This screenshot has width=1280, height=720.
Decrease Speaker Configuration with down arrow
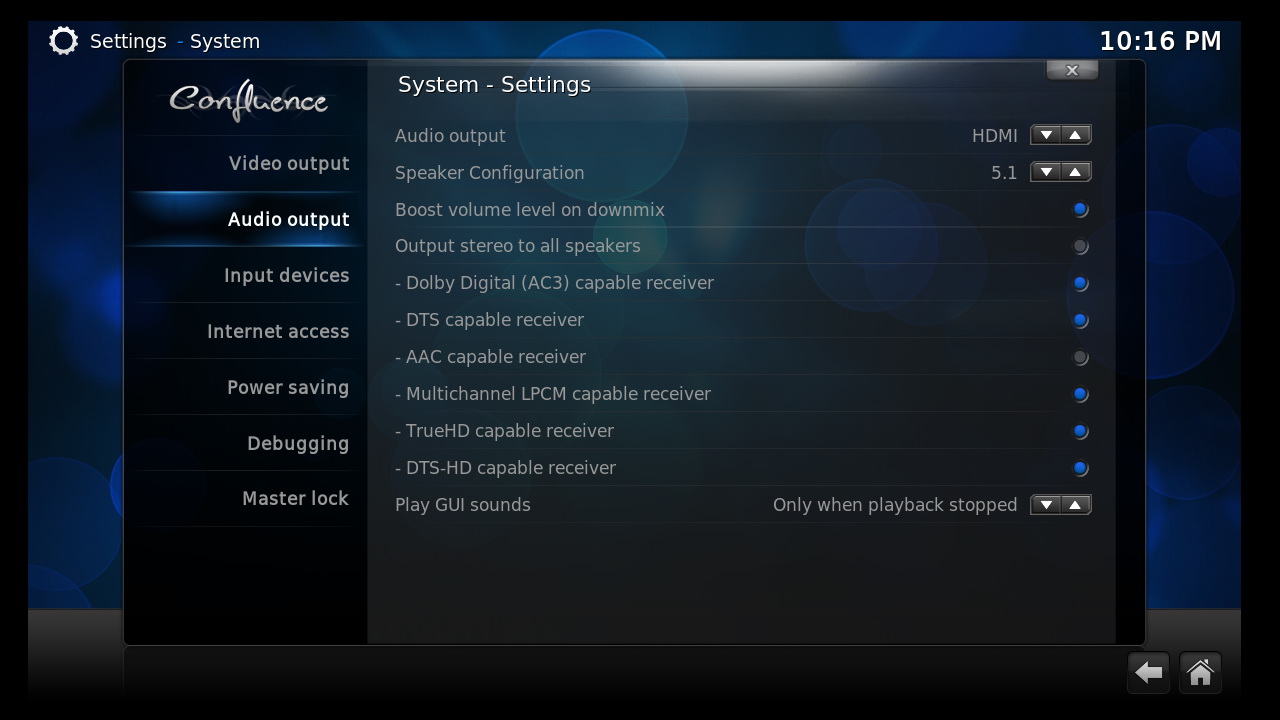(1046, 172)
